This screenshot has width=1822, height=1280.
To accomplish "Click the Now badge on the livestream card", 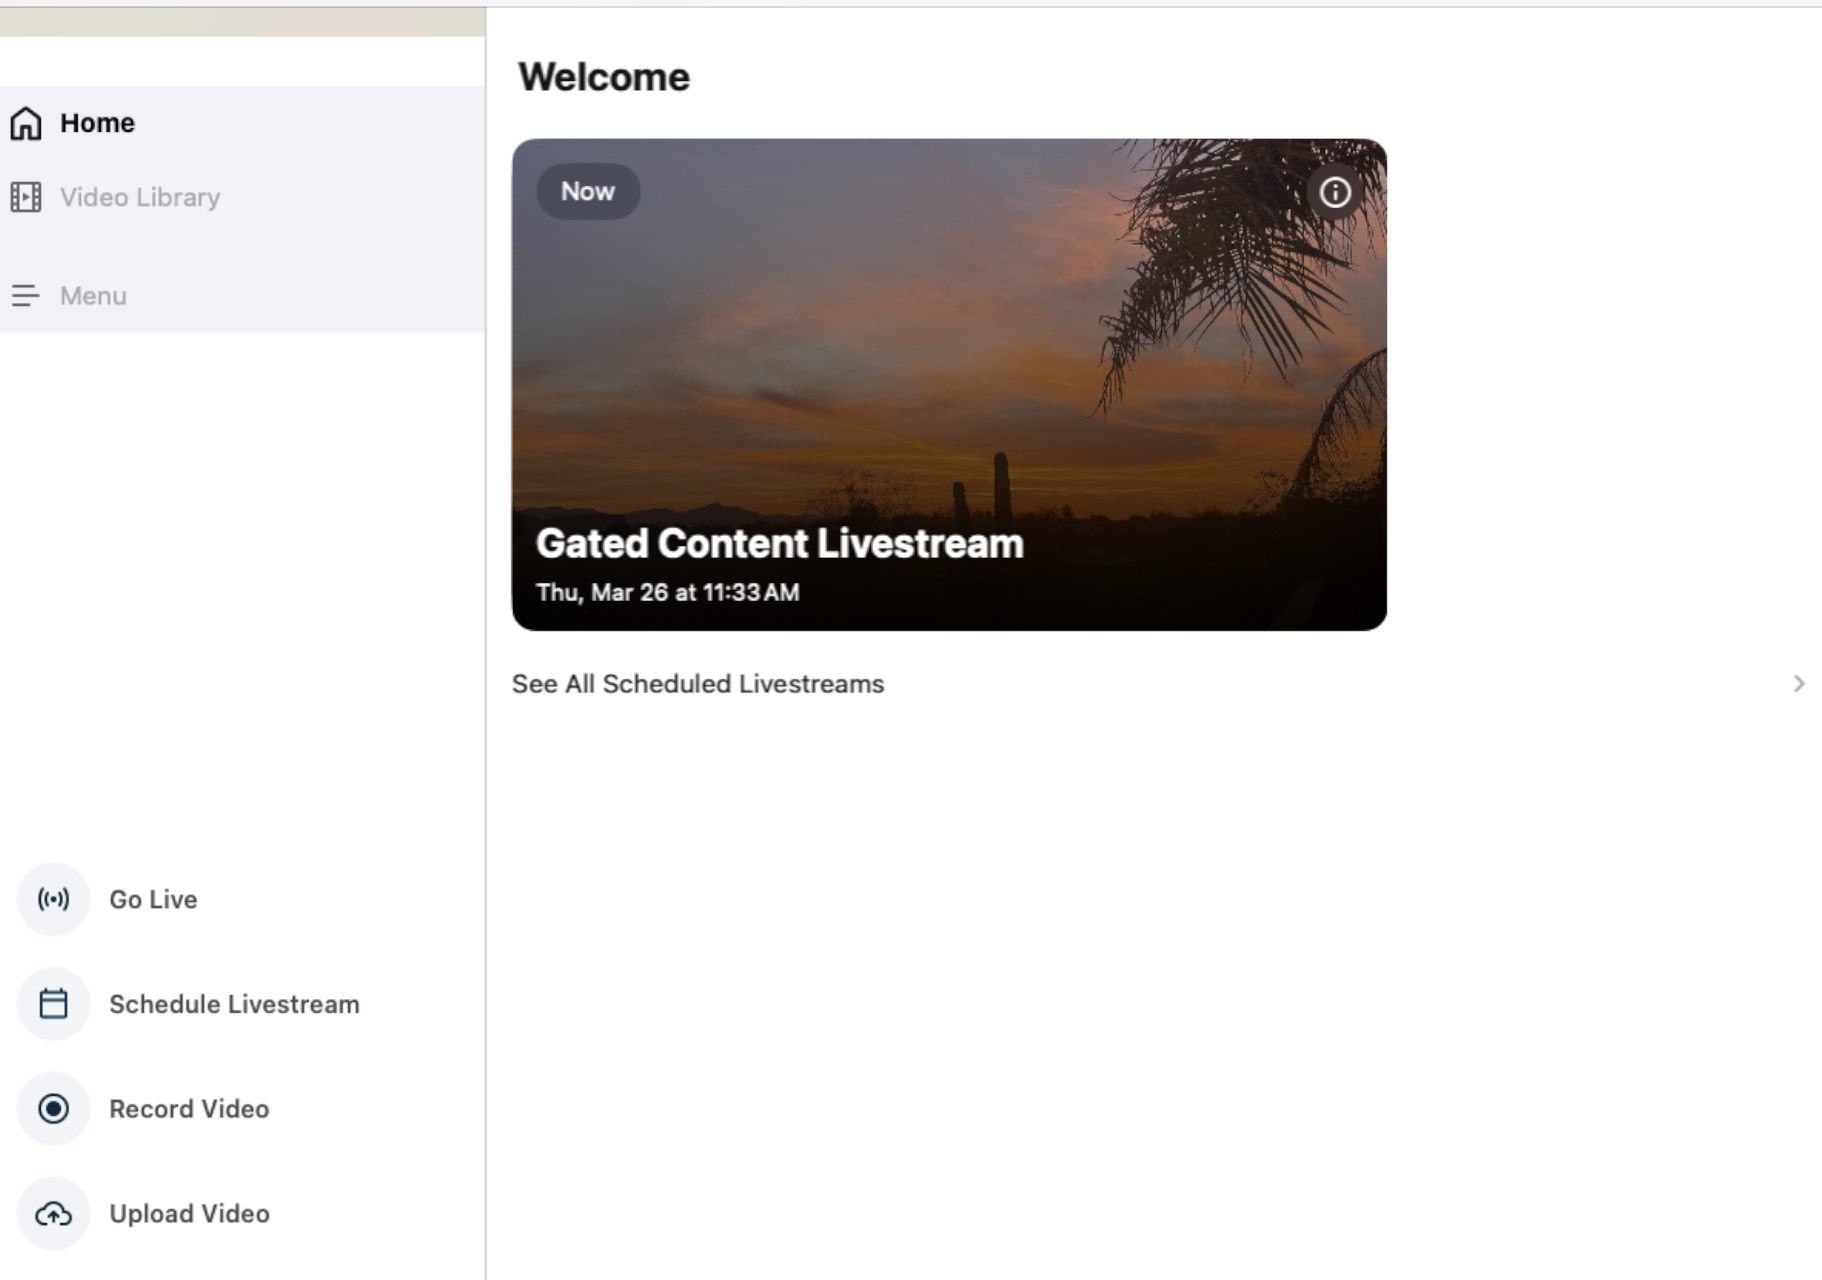I will (588, 192).
